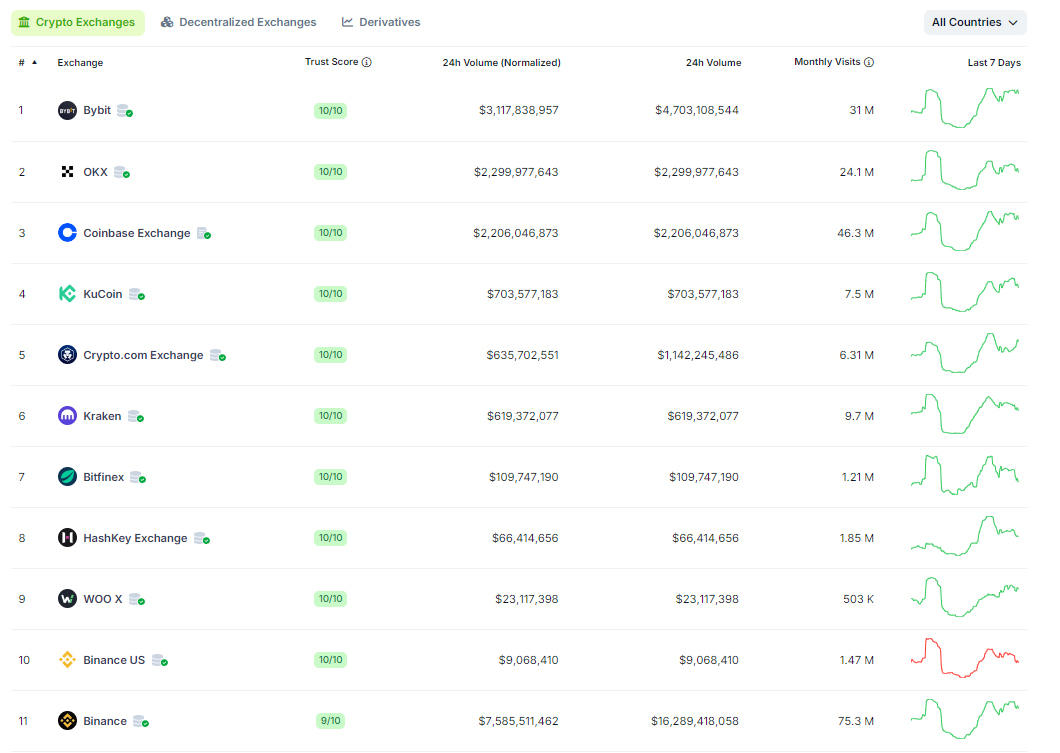Click the HashKey Exchange logo
The height and width of the screenshot is (753, 1060).
click(x=67, y=537)
